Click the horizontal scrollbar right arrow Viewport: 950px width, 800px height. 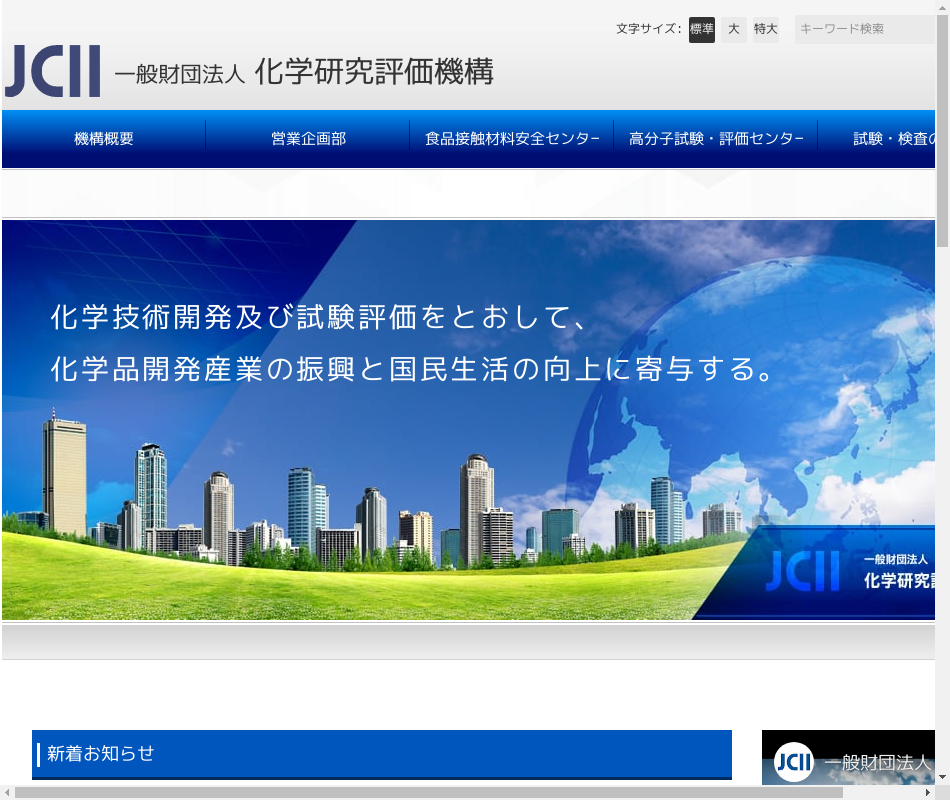pyautogui.click(x=927, y=792)
